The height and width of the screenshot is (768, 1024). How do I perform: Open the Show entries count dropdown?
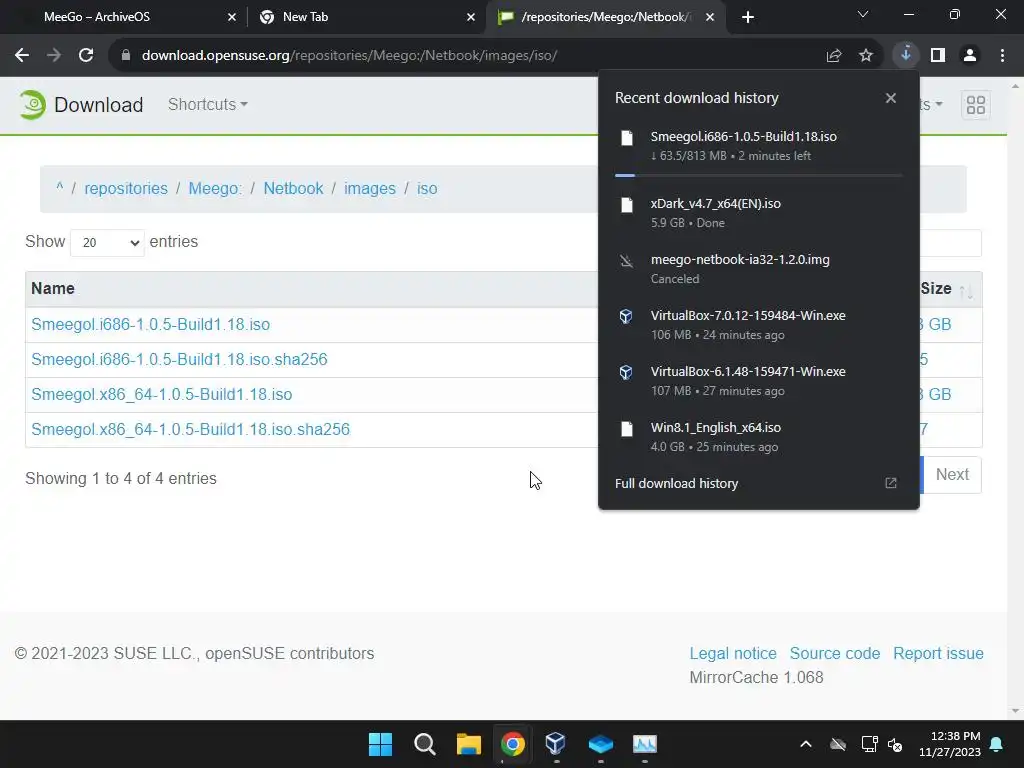107,242
